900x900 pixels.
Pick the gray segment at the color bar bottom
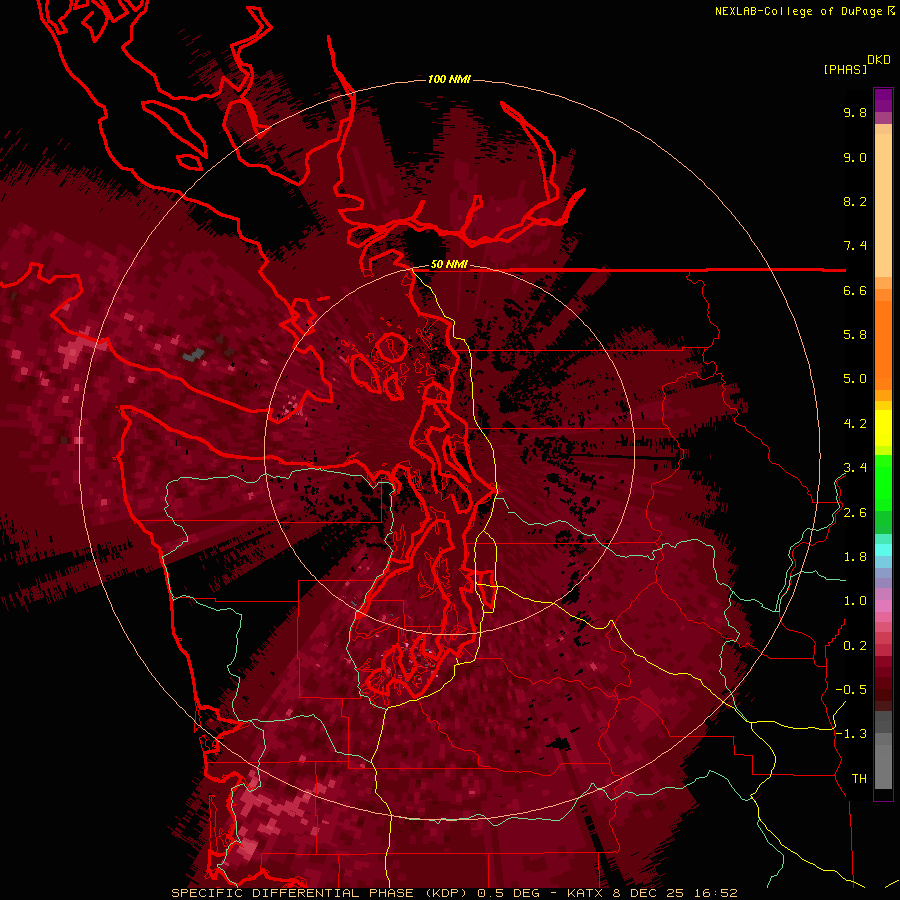point(883,766)
